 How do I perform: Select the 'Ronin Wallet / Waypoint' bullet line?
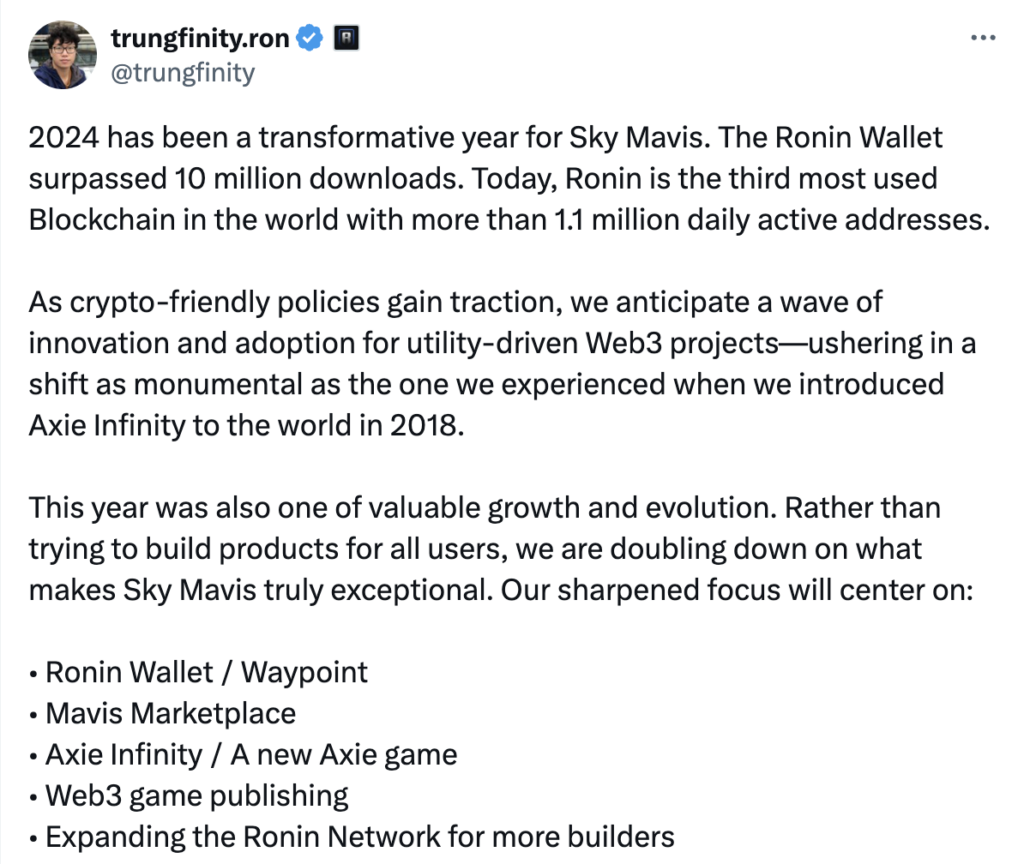point(199,672)
